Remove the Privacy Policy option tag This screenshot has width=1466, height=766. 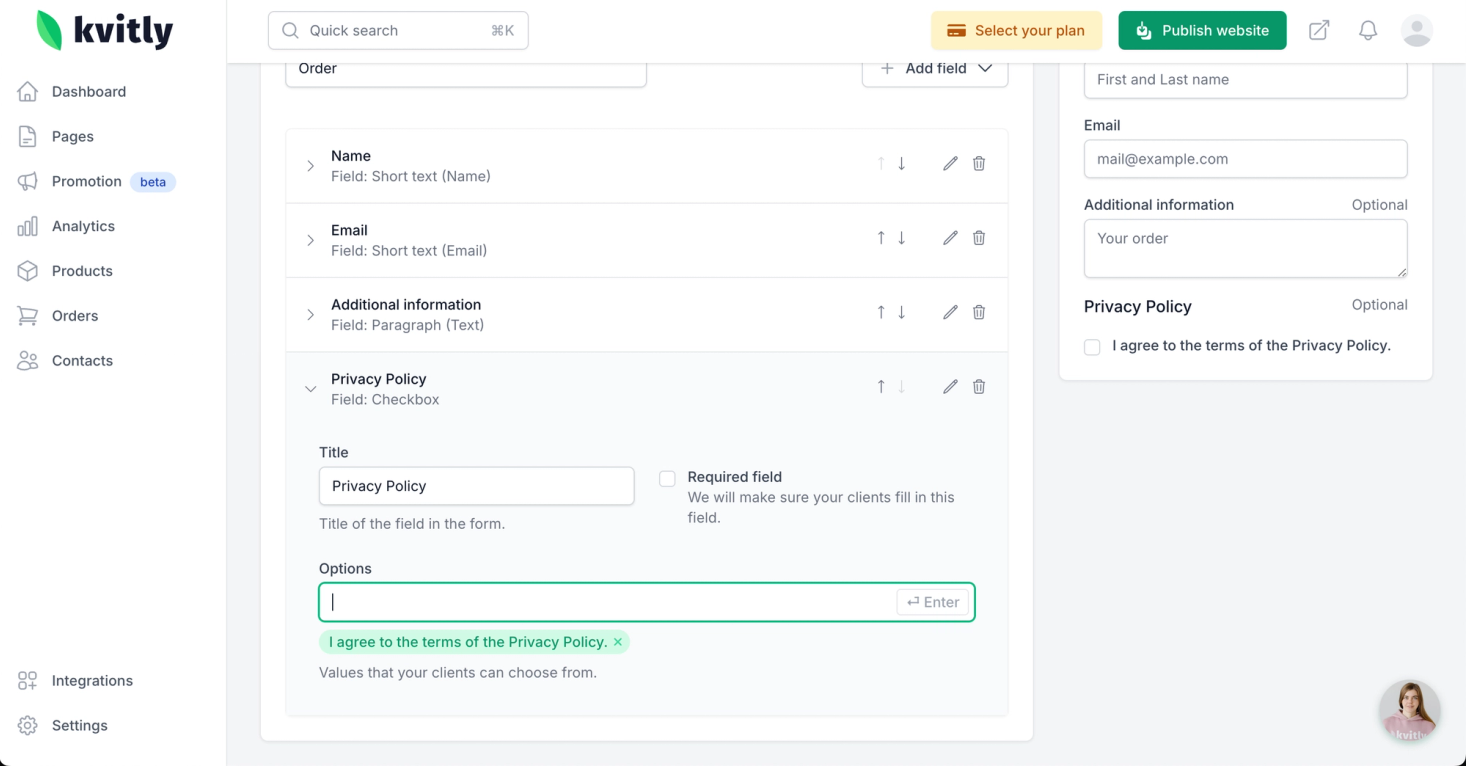click(618, 642)
